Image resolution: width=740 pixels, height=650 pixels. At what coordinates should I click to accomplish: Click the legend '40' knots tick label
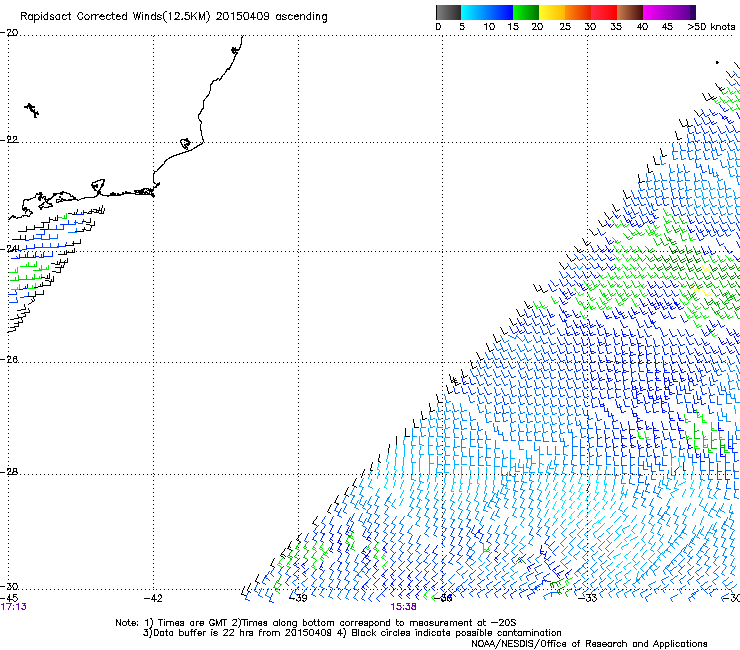[642, 27]
